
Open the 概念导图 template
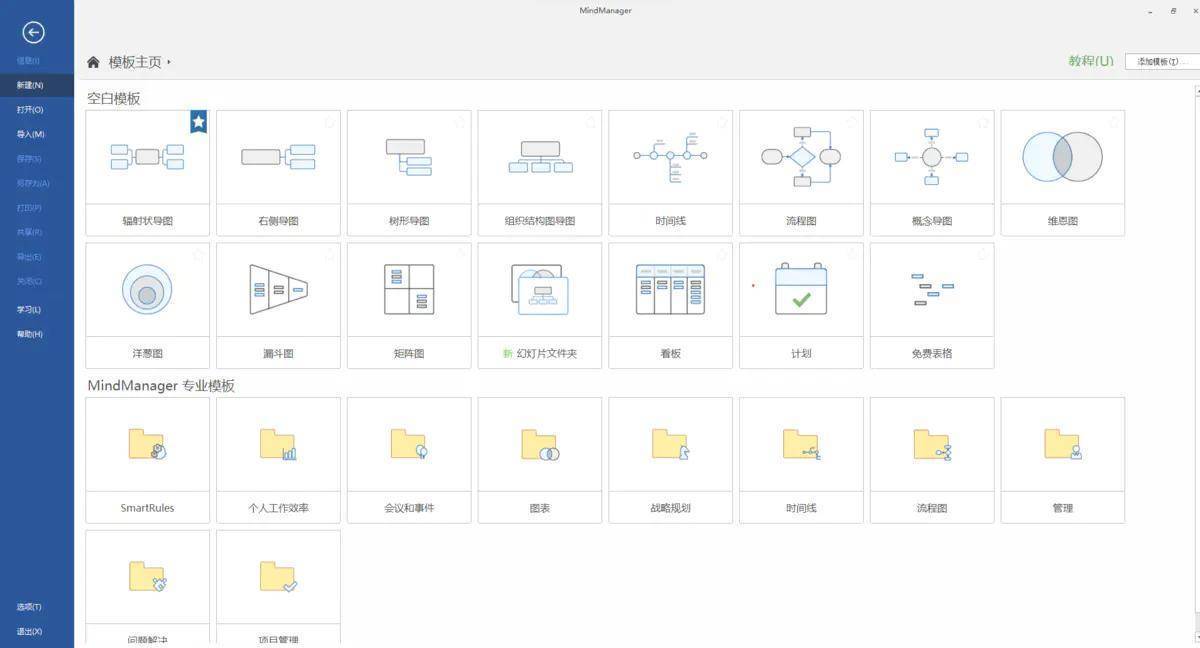coord(932,170)
